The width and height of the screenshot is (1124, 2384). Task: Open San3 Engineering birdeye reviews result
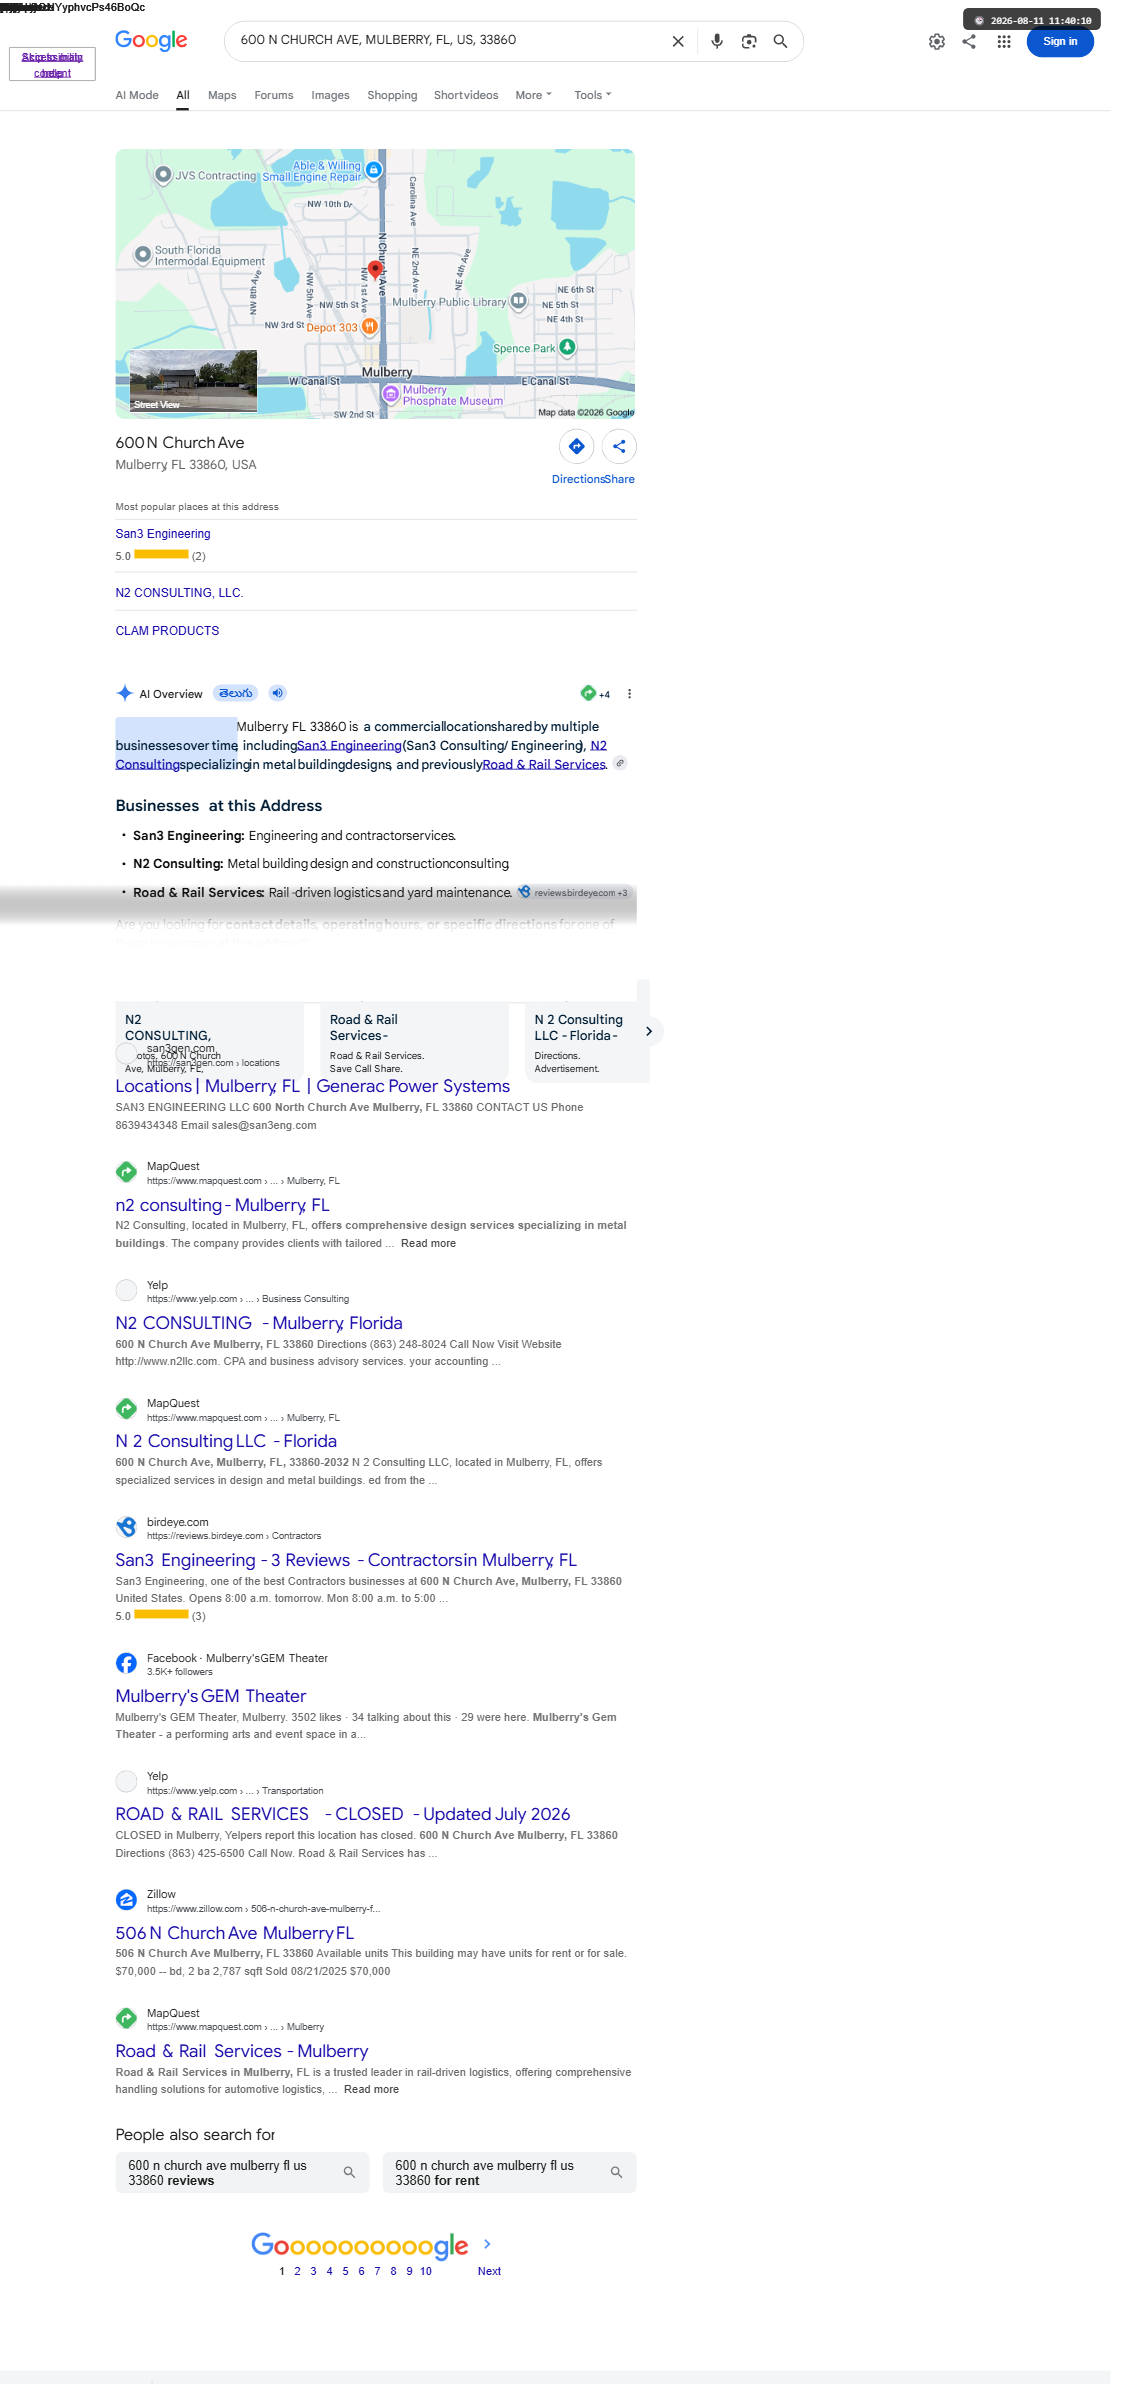pyautogui.click(x=345, y=1560)
